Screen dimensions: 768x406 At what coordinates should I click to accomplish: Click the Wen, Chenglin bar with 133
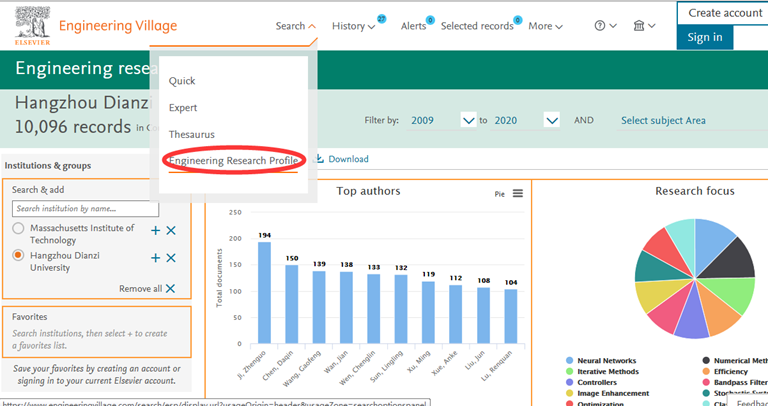(374, 309)
